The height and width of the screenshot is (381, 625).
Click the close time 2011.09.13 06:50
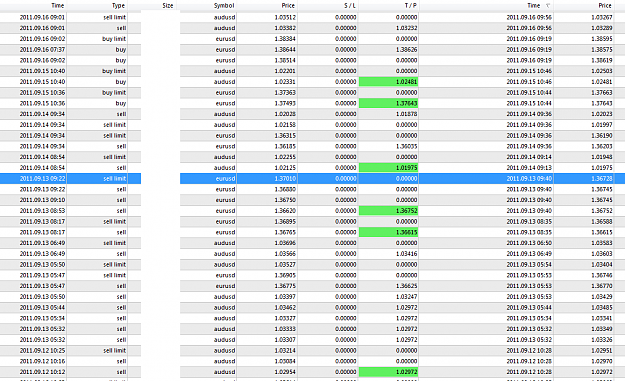pos(529,243)
